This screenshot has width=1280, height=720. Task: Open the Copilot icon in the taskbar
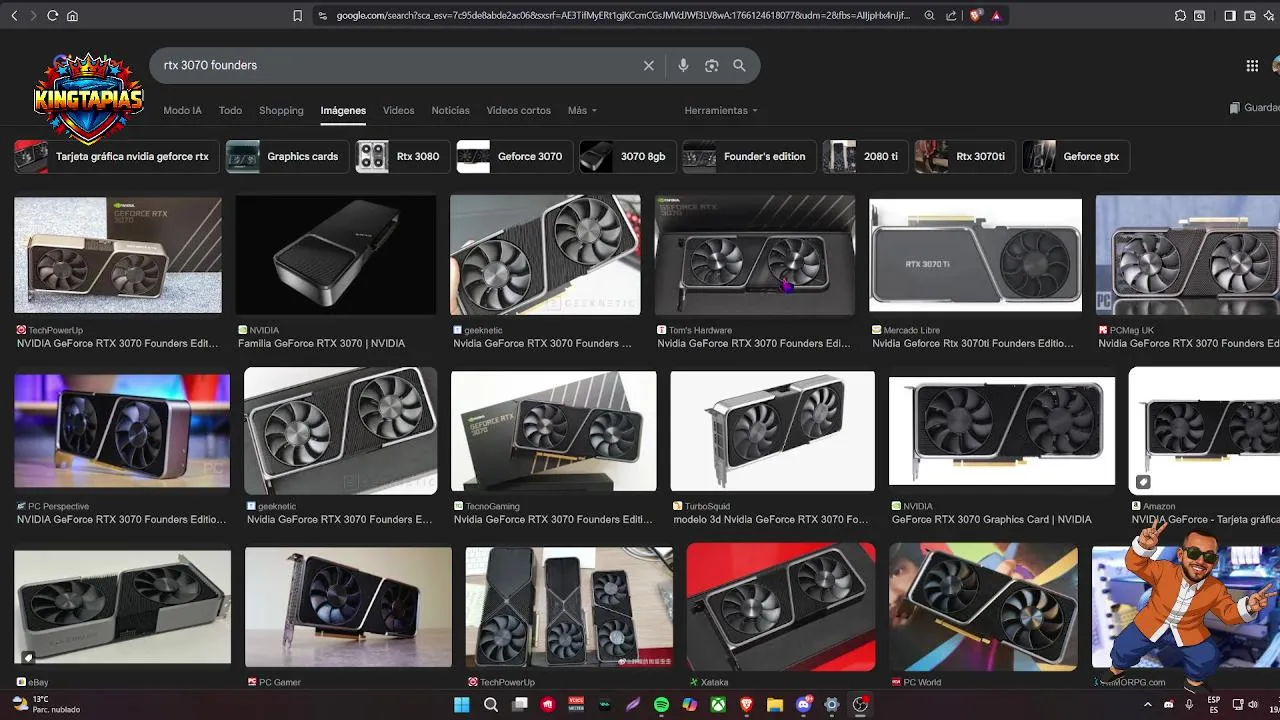pos(689,705)
